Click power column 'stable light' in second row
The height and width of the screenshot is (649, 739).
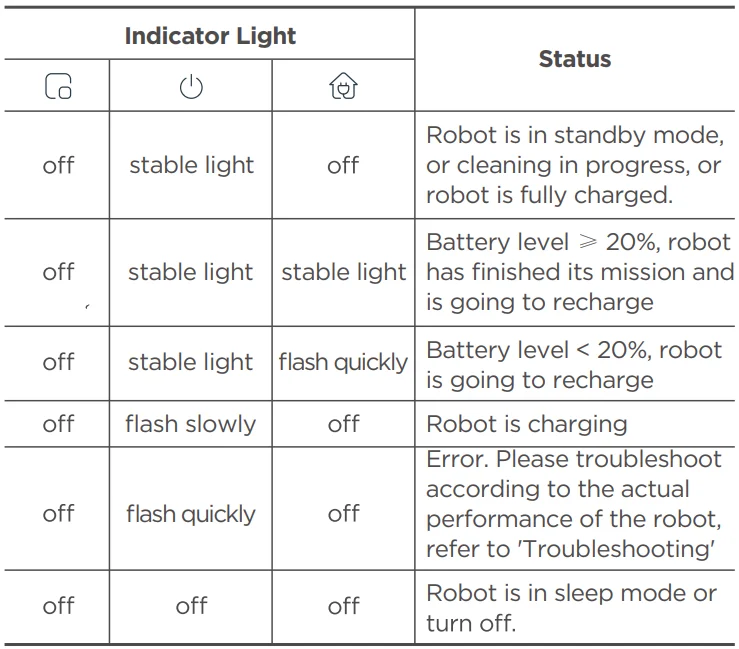pyautogui.click(x=190, y=272)
